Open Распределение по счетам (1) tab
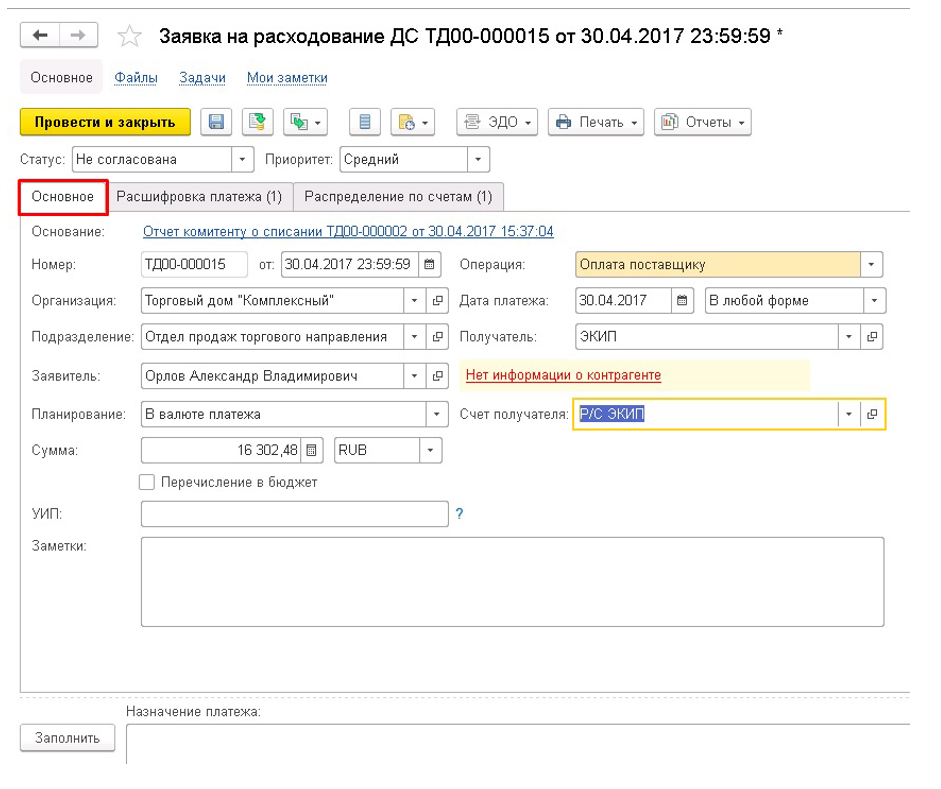This screenshot has height=789, width=941. pyautogui.click(x=398, y=197)
